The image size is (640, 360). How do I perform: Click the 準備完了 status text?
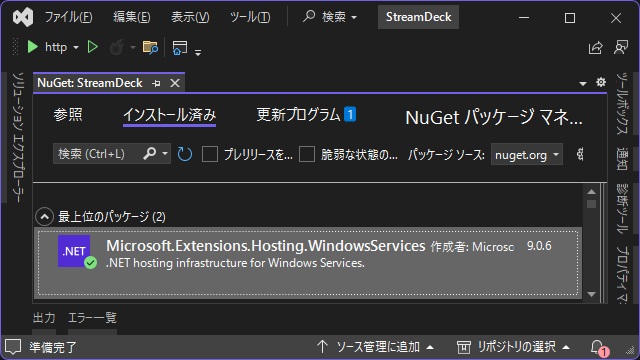pyautogui.click(x=53, y=347)
